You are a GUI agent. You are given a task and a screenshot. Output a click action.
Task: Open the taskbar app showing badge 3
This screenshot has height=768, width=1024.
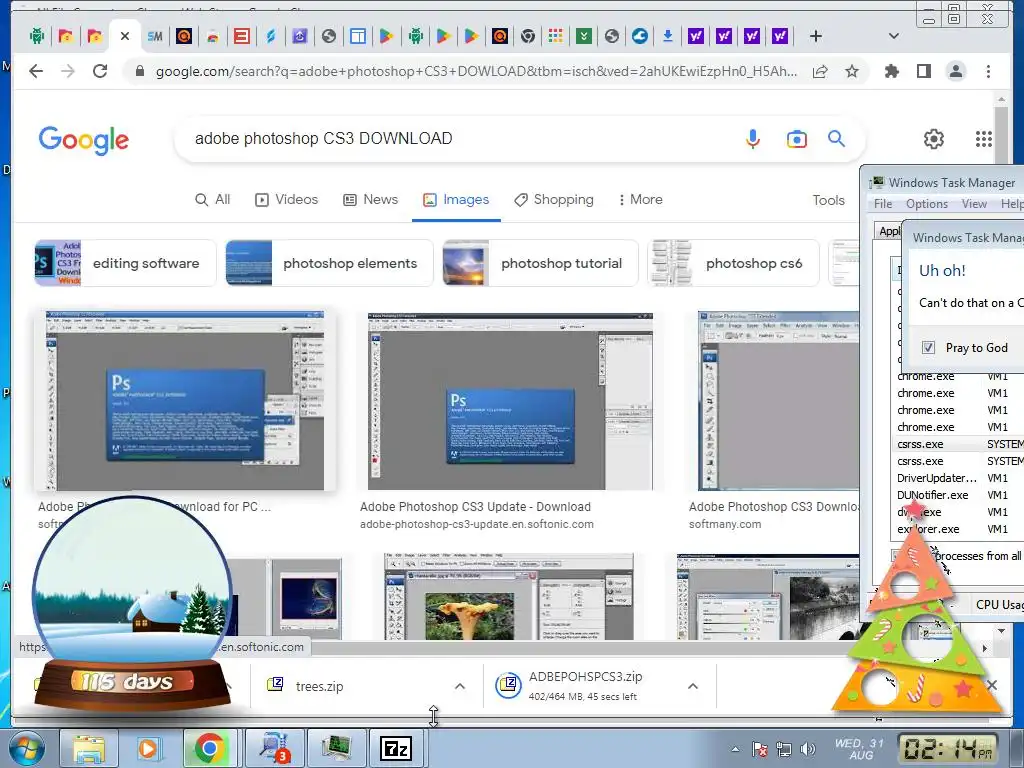pos(274,748)
